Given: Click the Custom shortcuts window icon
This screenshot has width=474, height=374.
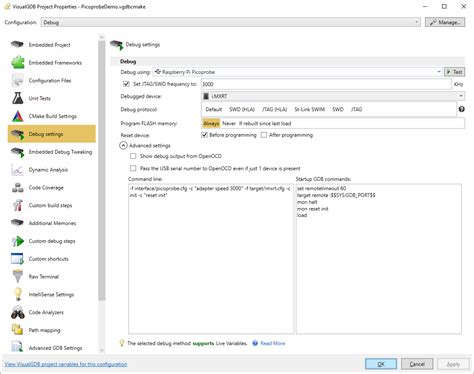Looking at the screenshot, I should tap(17, 259).
